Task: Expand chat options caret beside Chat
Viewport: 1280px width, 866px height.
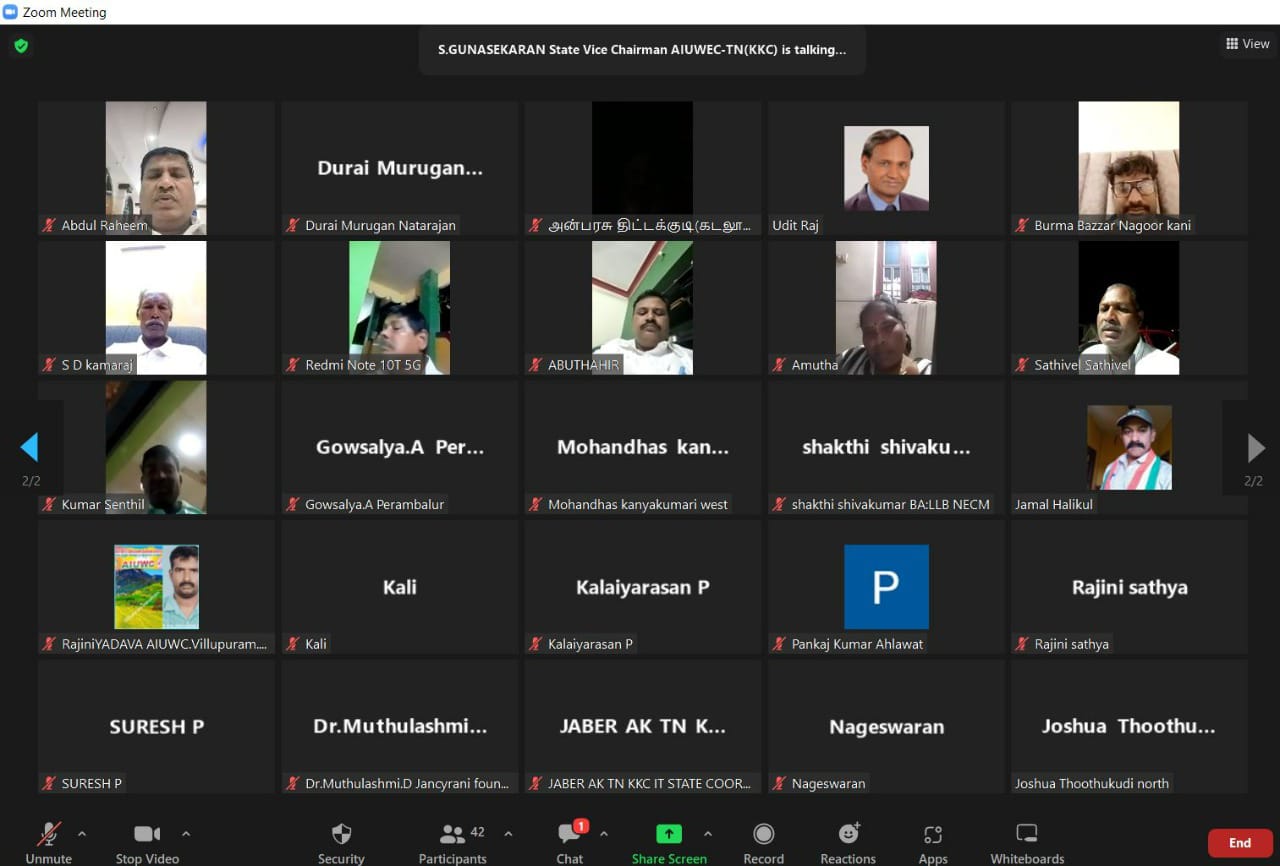Action: (604, 834)
